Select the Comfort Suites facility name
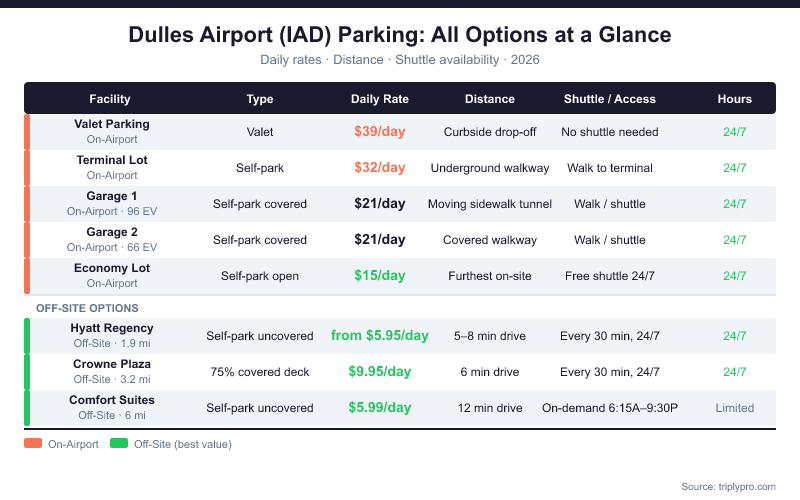Image resolution: width=800 pixels, height=500 pixels. (112, 400)
